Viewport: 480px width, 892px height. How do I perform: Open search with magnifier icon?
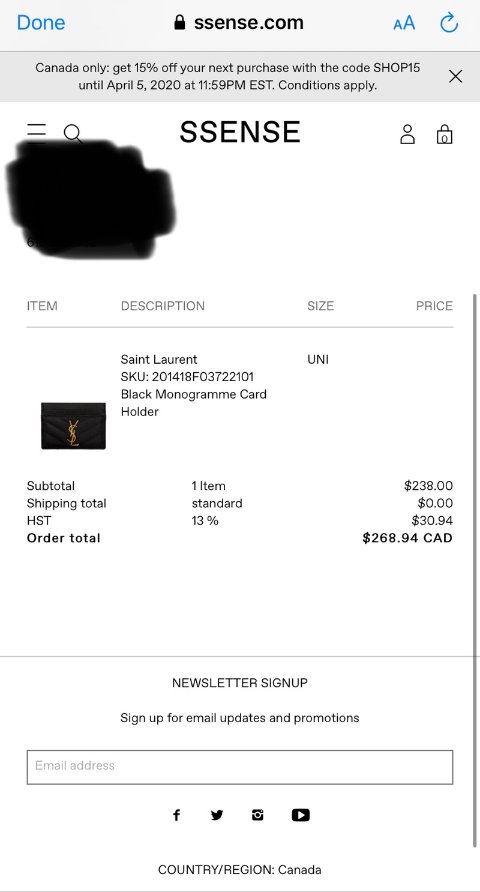[x=73, y=134]
